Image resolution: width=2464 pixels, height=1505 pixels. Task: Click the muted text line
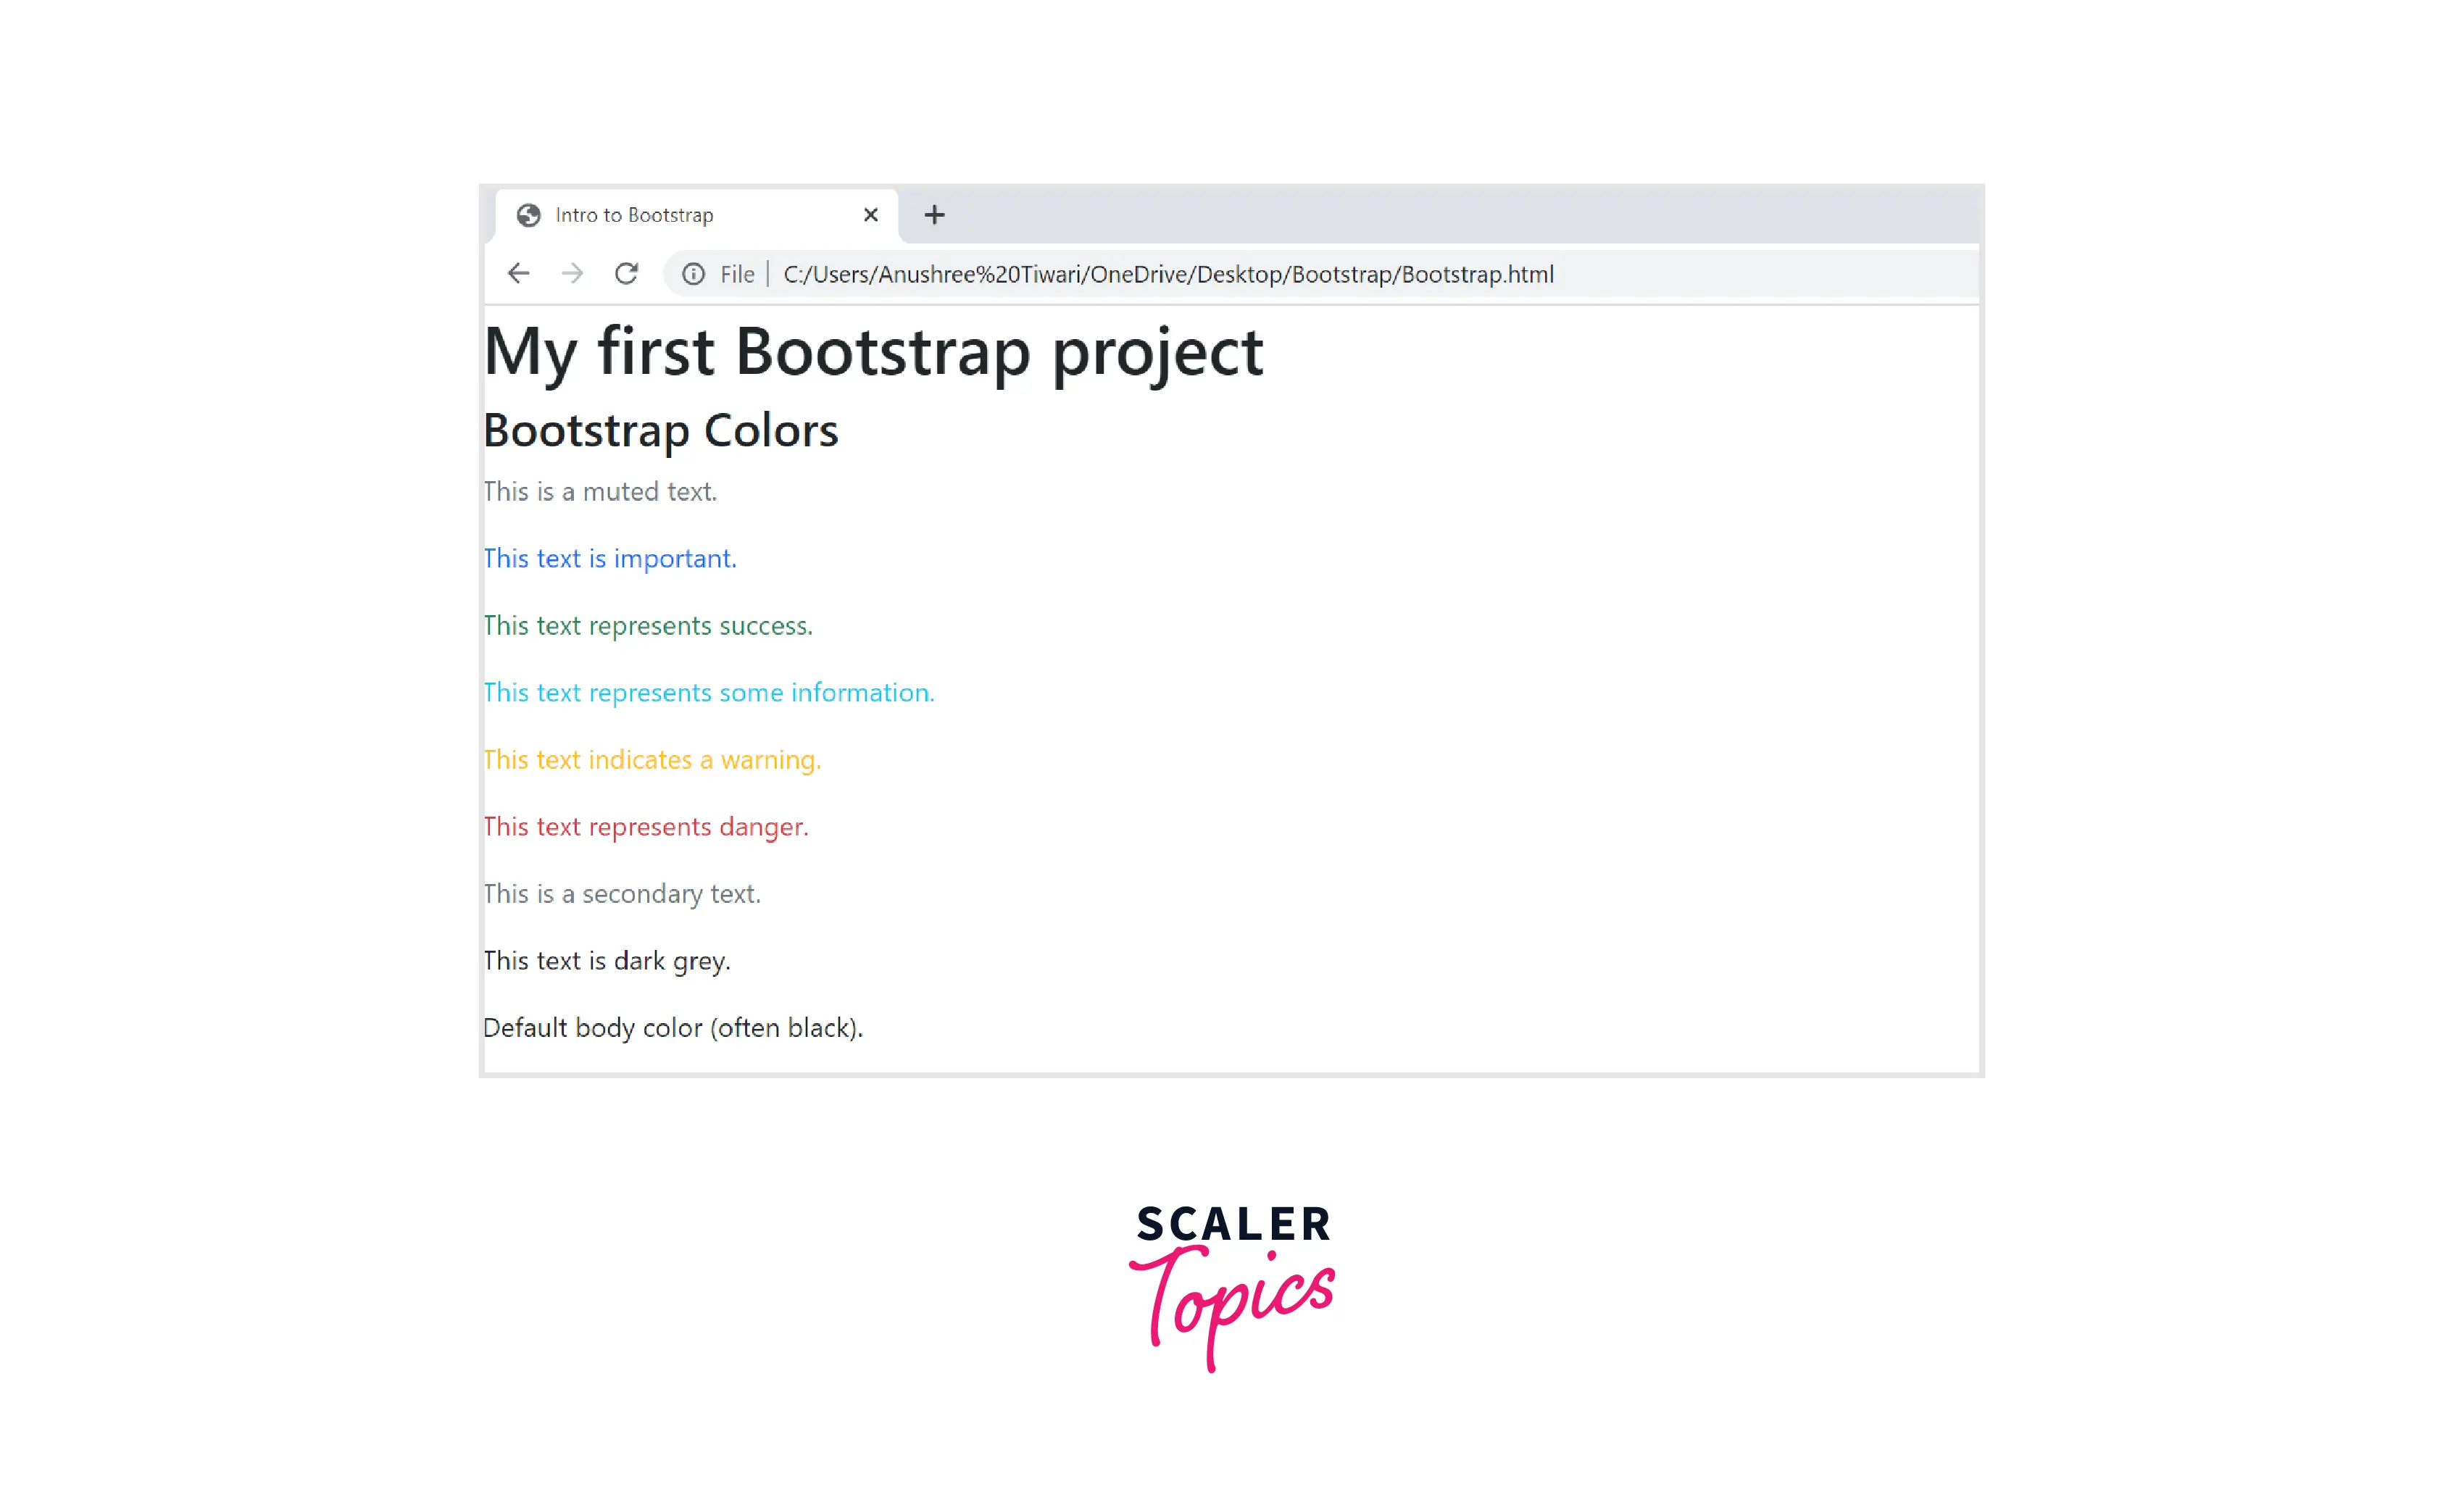[x=600, y=492]
